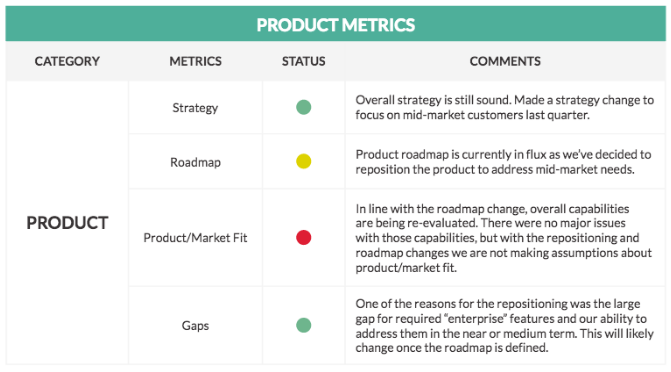Click the STATUS column header

[x=303, y=61]
